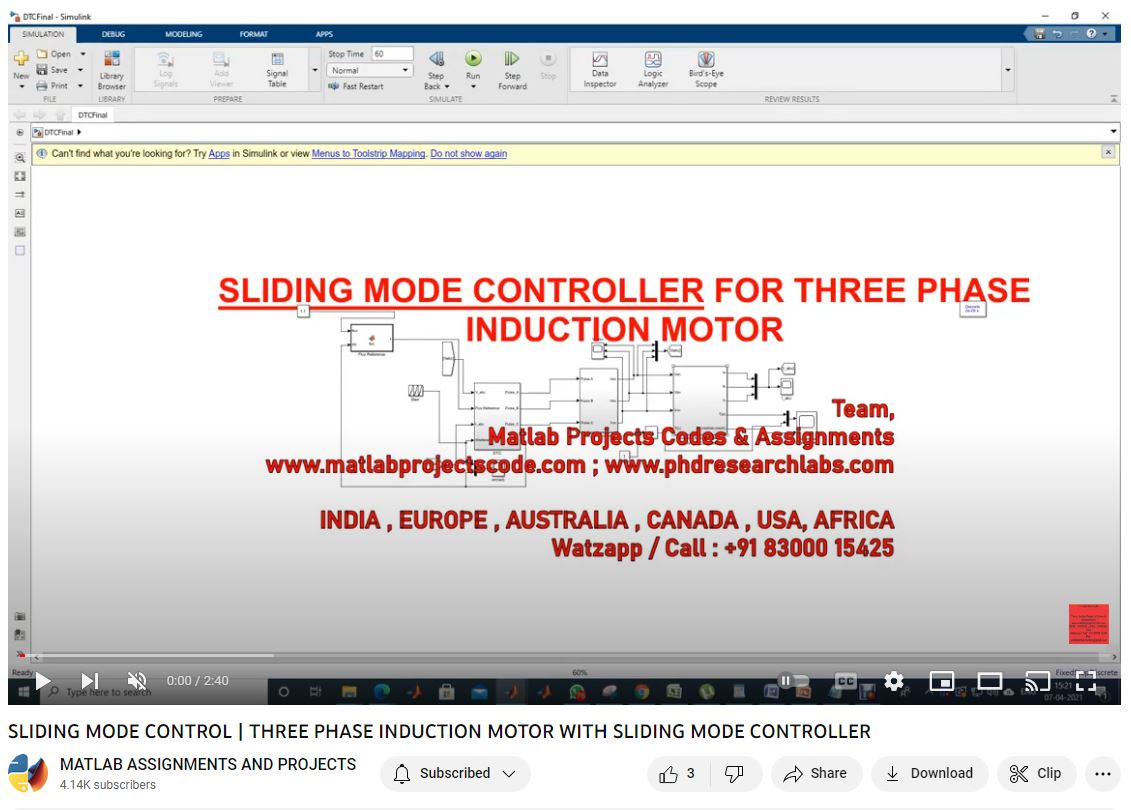Viewport: 1131px width, 810px height.
Task: Click the Run simulation button
Action: coord(473,60)
